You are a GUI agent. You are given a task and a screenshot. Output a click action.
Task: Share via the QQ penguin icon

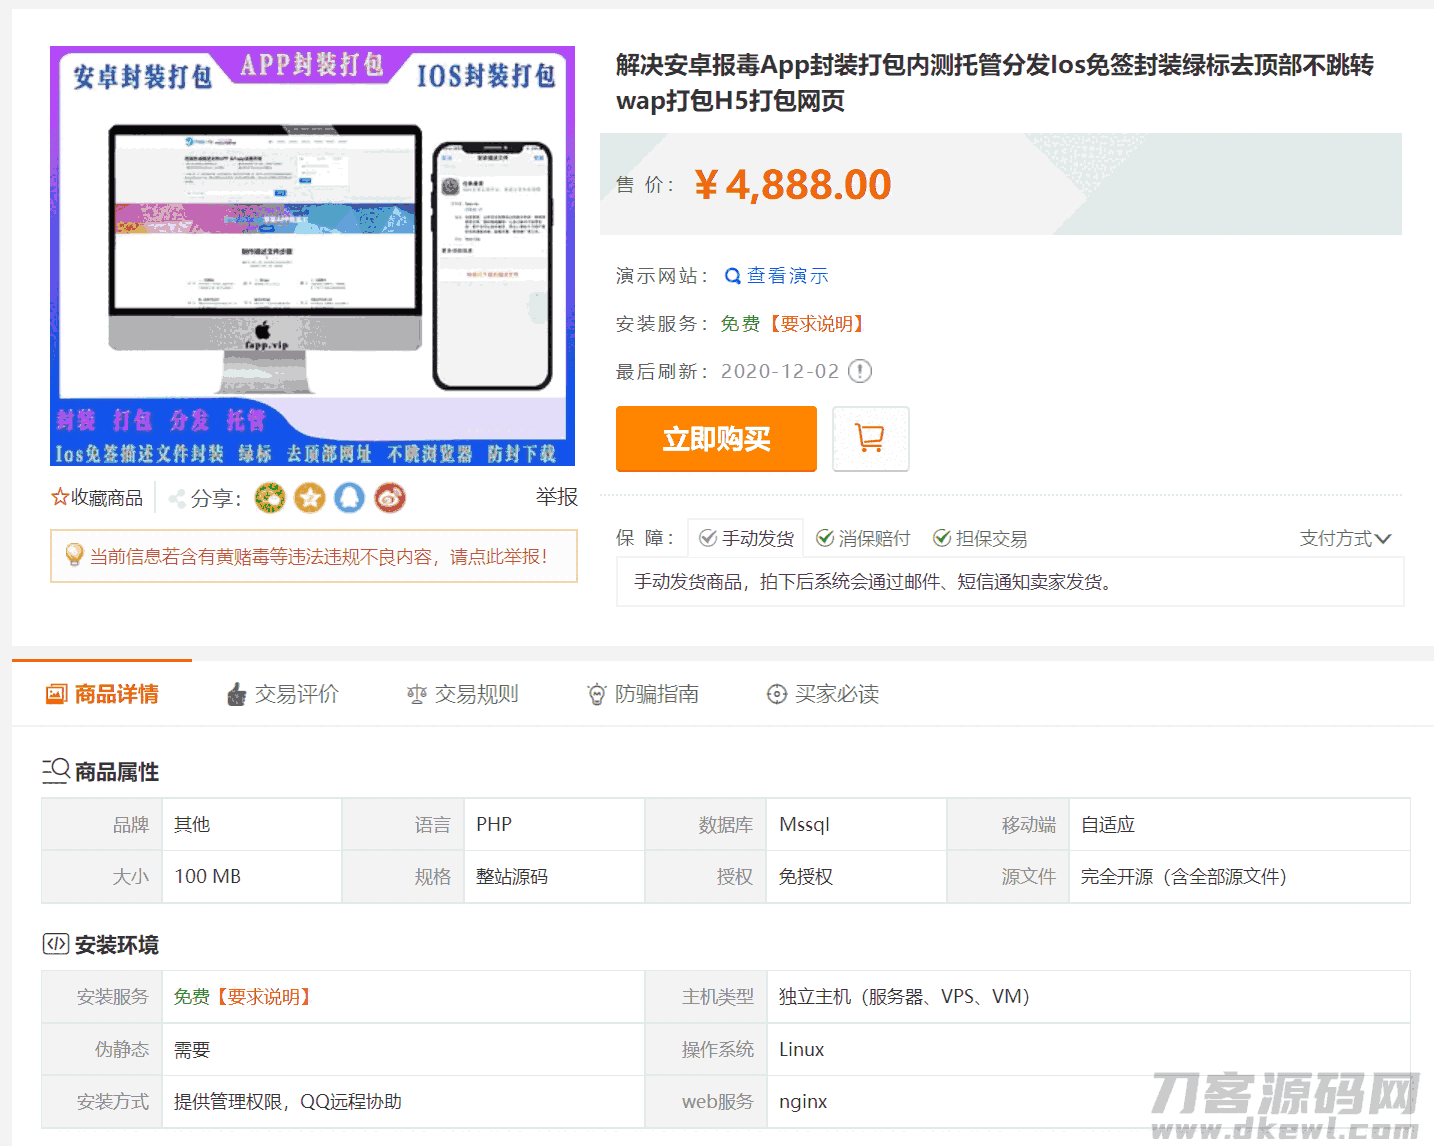349,497
